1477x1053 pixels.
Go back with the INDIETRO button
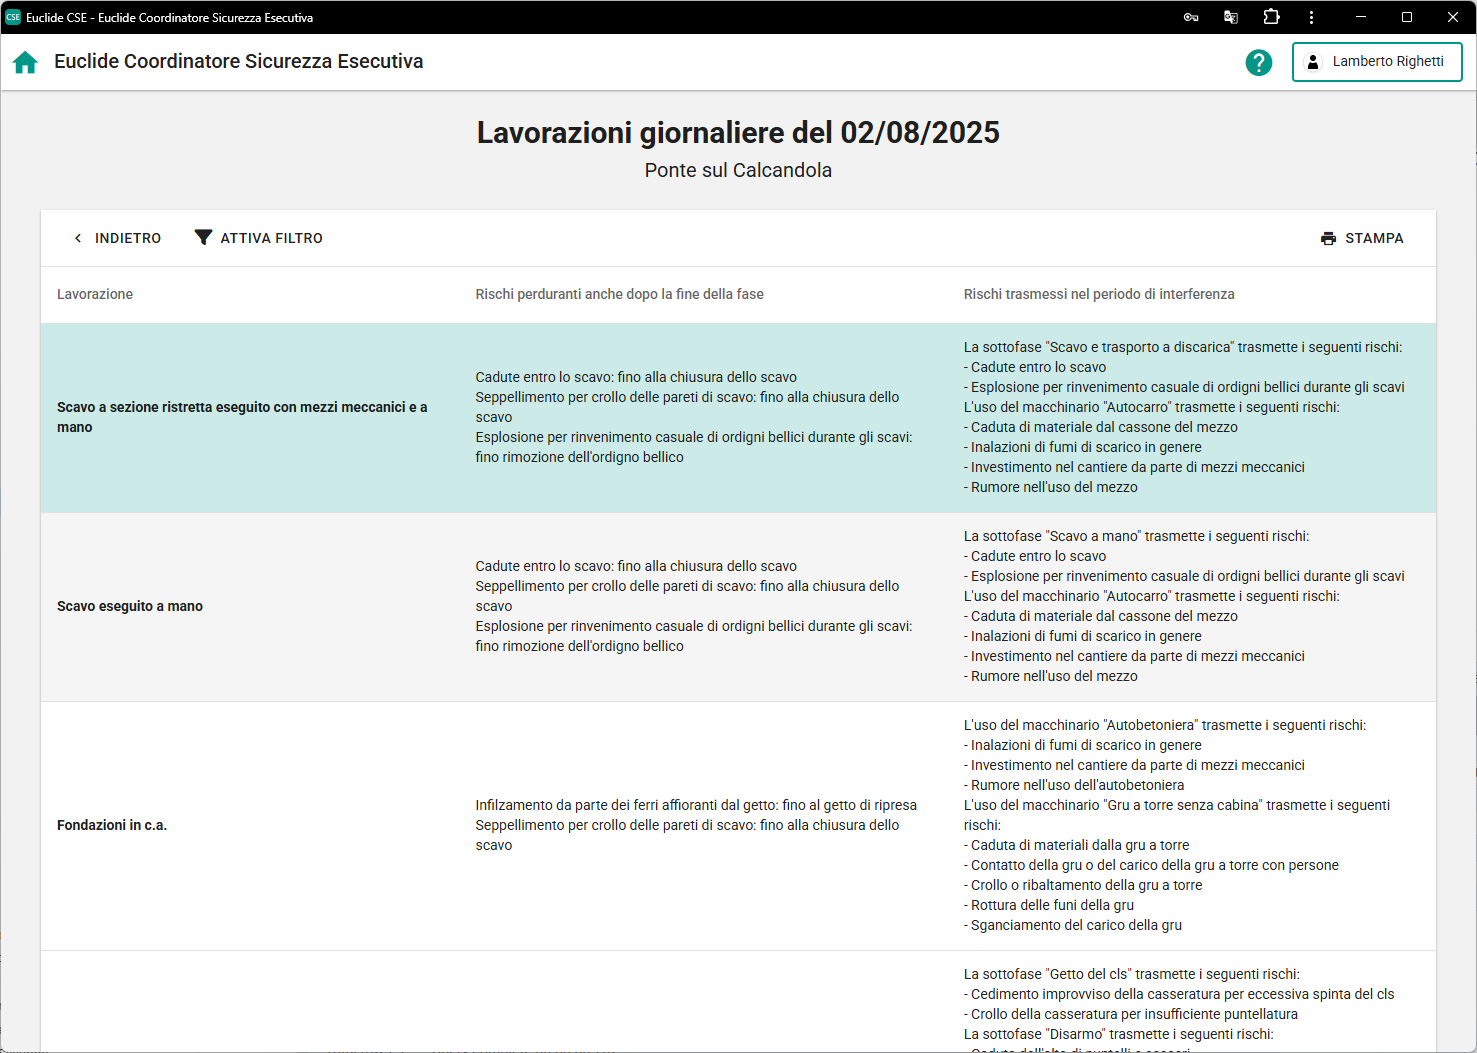point(117,238)
